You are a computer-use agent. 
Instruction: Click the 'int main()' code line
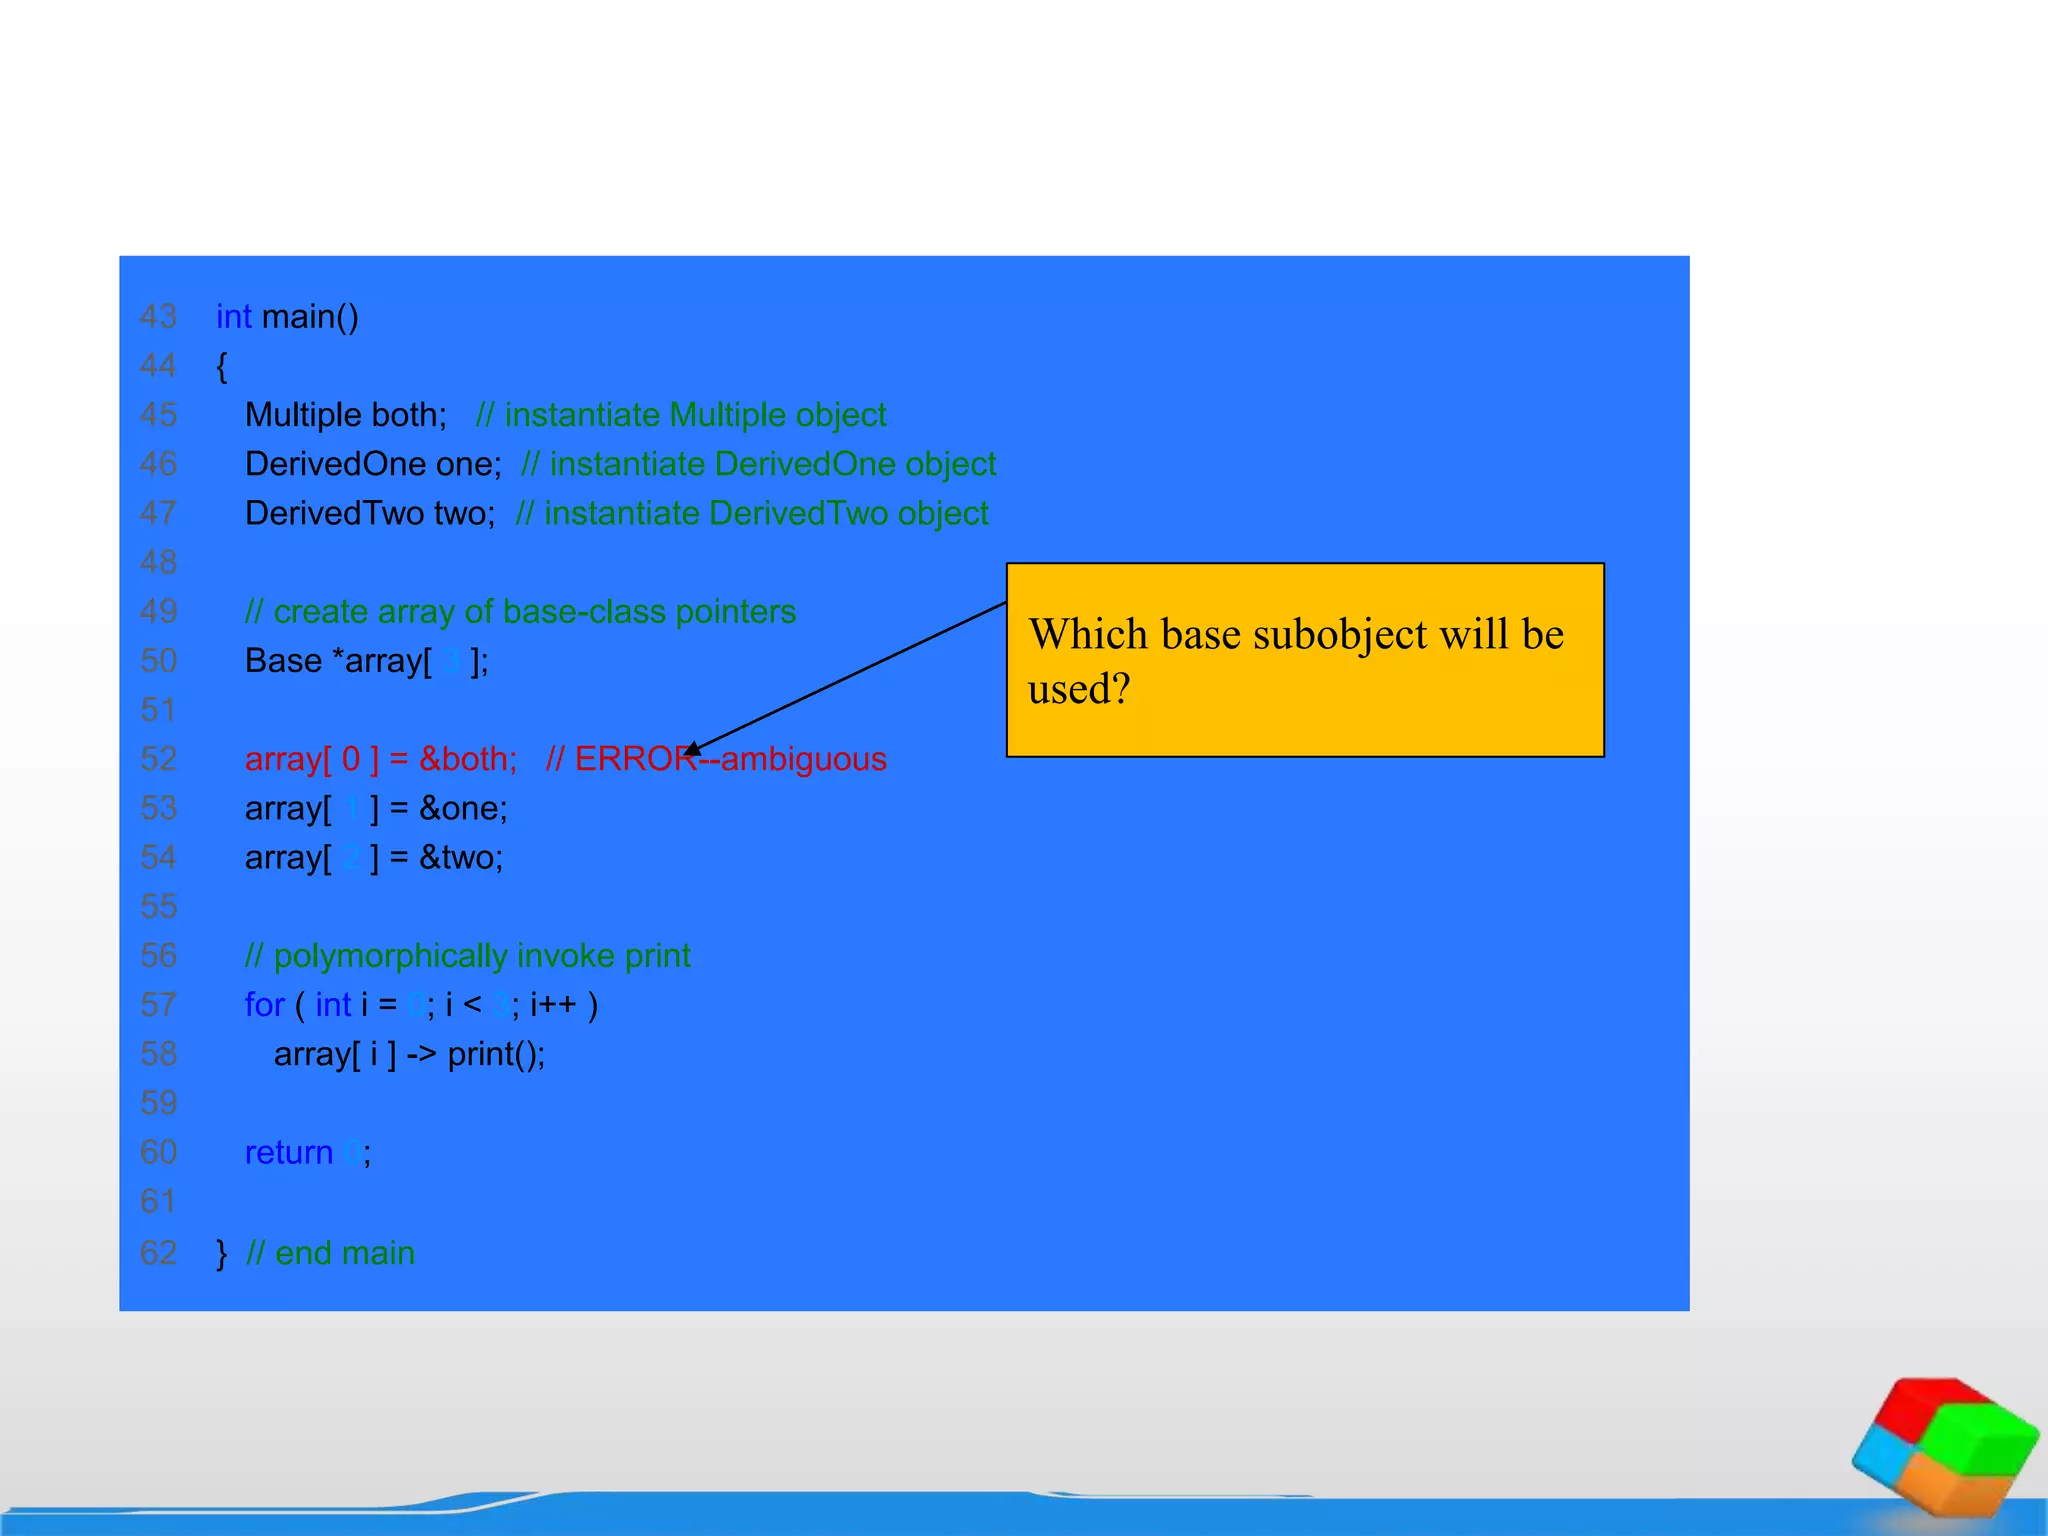pos(287,317)
